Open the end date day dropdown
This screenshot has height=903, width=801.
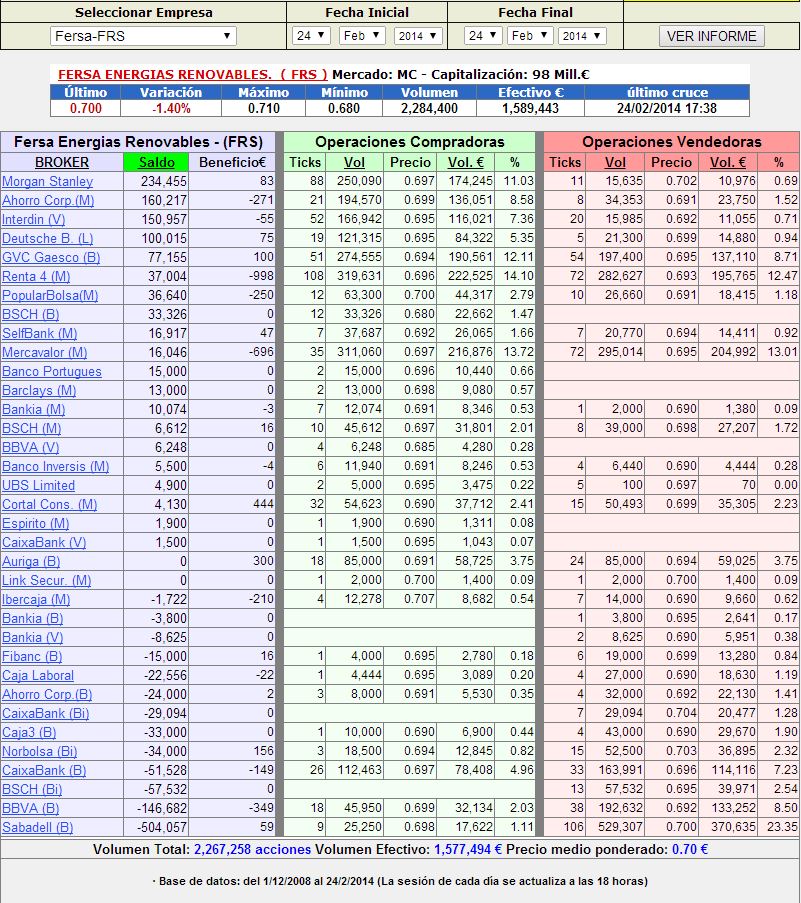pos(483,36)
